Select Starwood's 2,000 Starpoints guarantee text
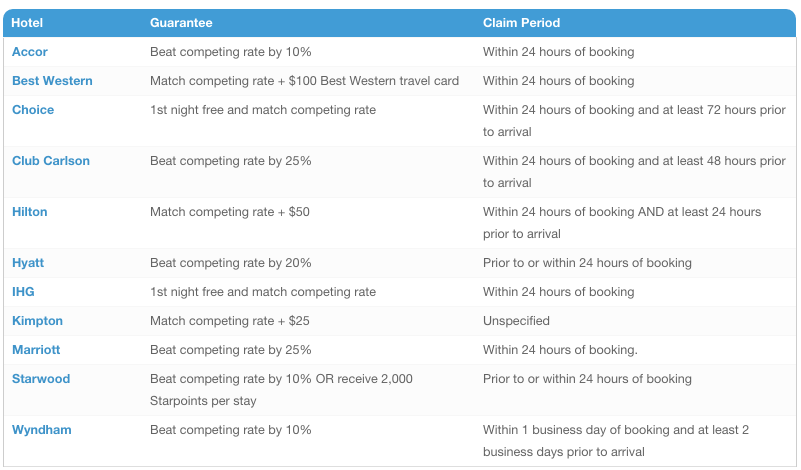801x470 pixels. (281, 390)
